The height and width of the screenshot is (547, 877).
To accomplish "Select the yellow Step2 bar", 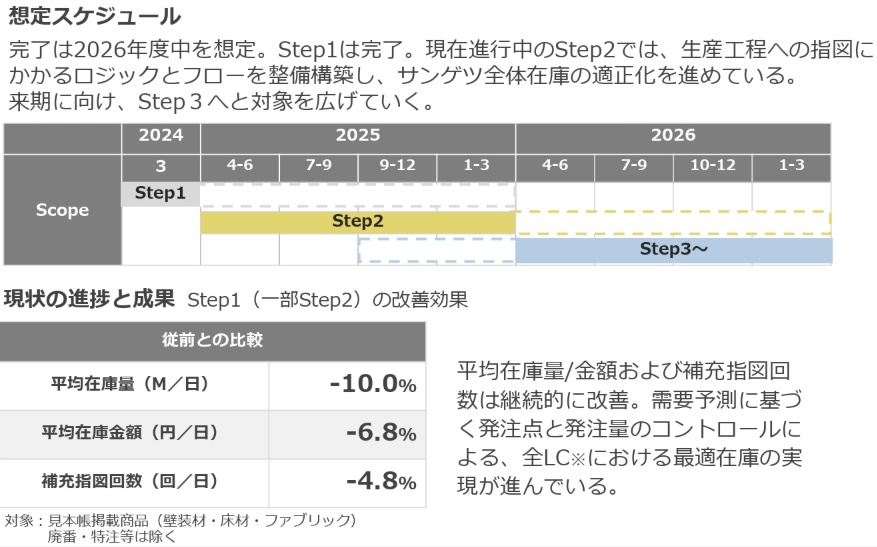I will pos(358,222).
